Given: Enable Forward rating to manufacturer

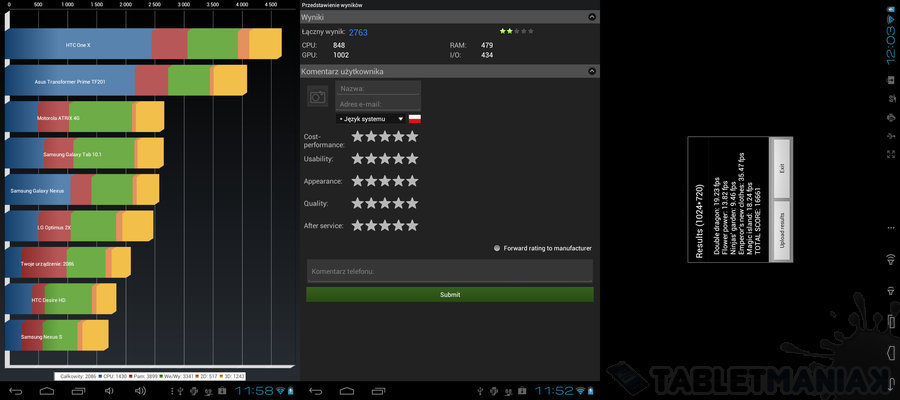Looking at the screenshot, I should tap(497, 248).
